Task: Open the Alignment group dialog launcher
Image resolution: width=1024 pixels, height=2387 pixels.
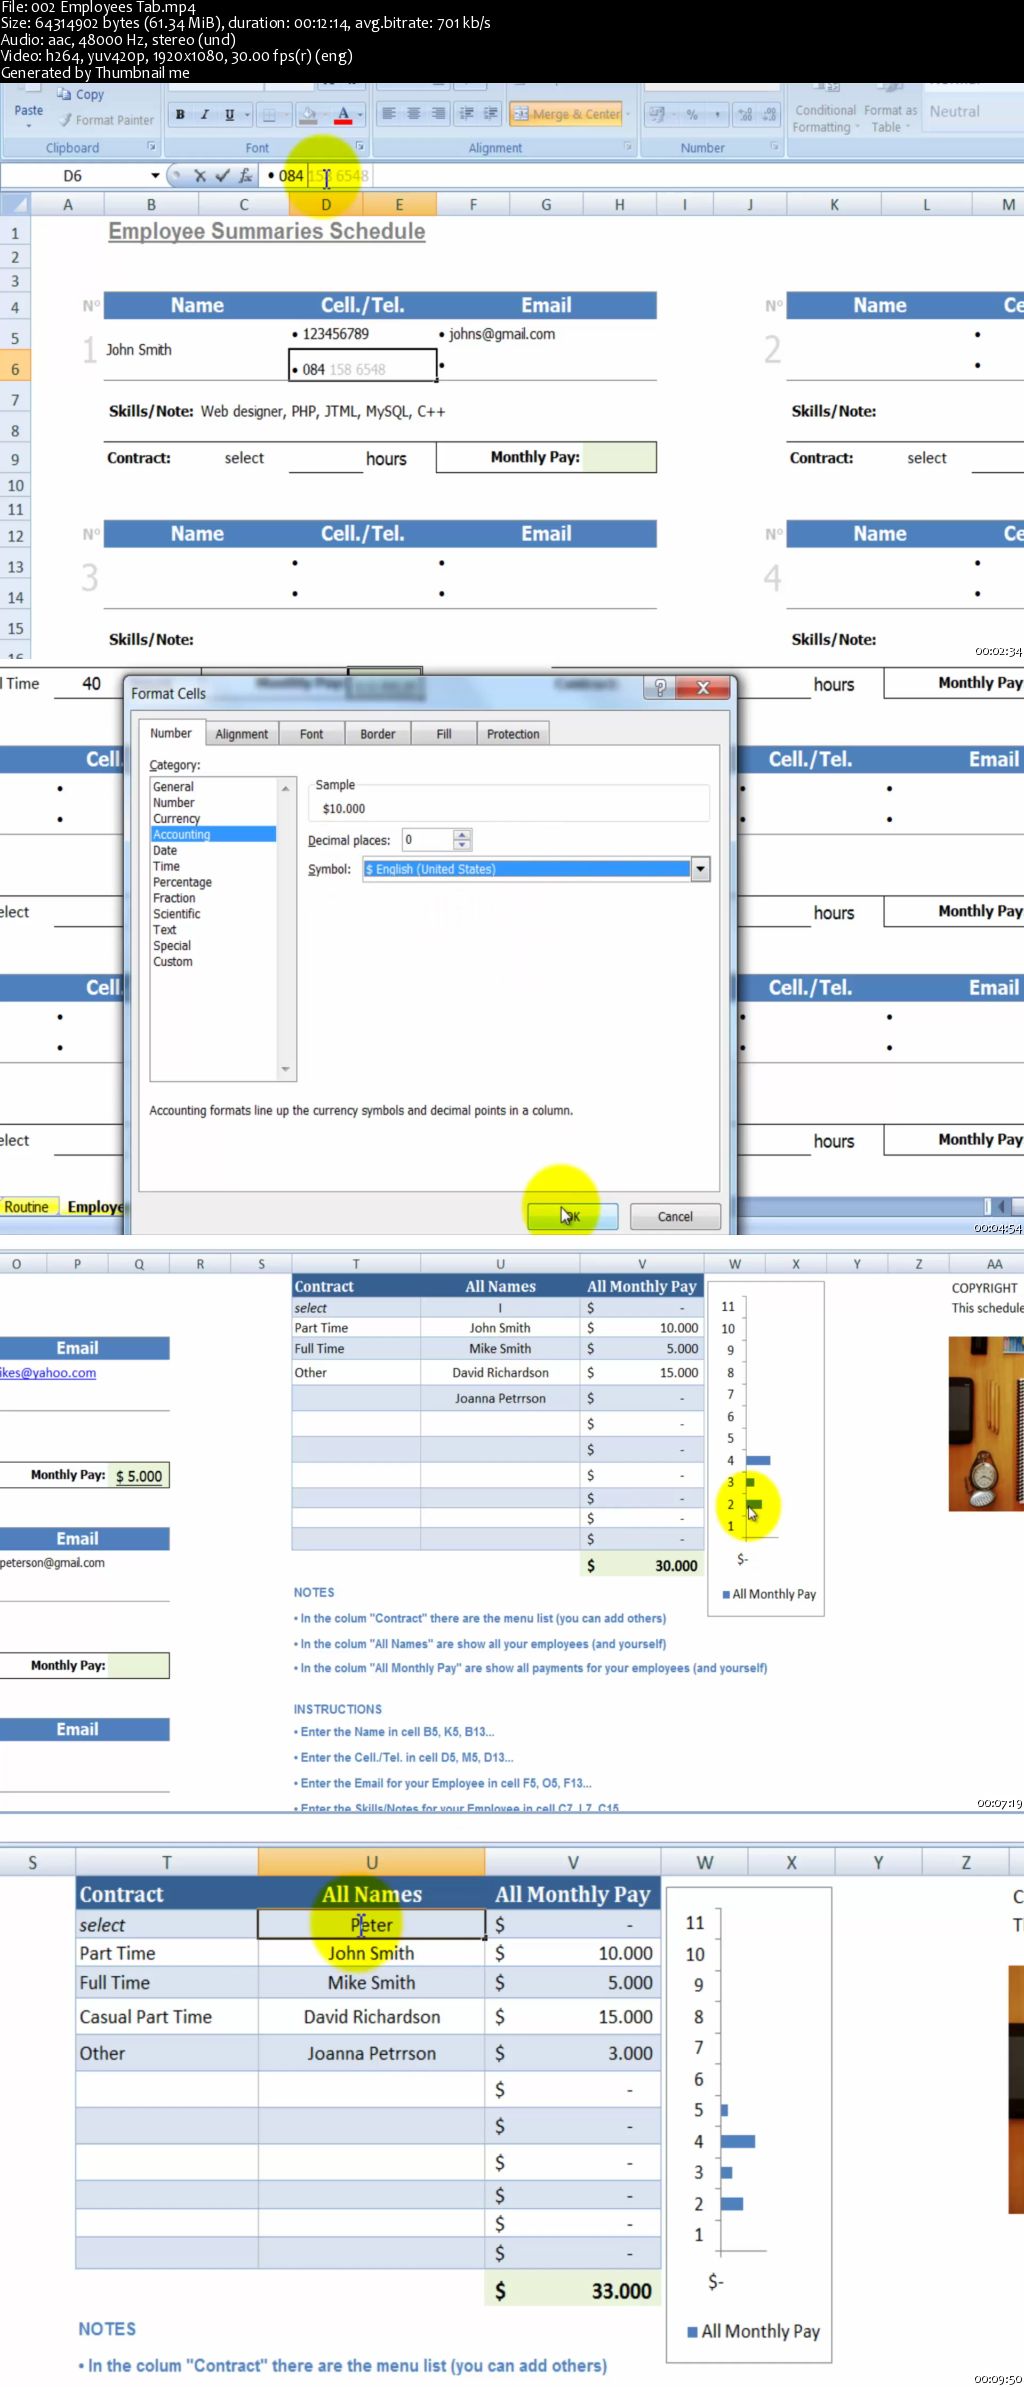Action: click(x=628, y=147)
